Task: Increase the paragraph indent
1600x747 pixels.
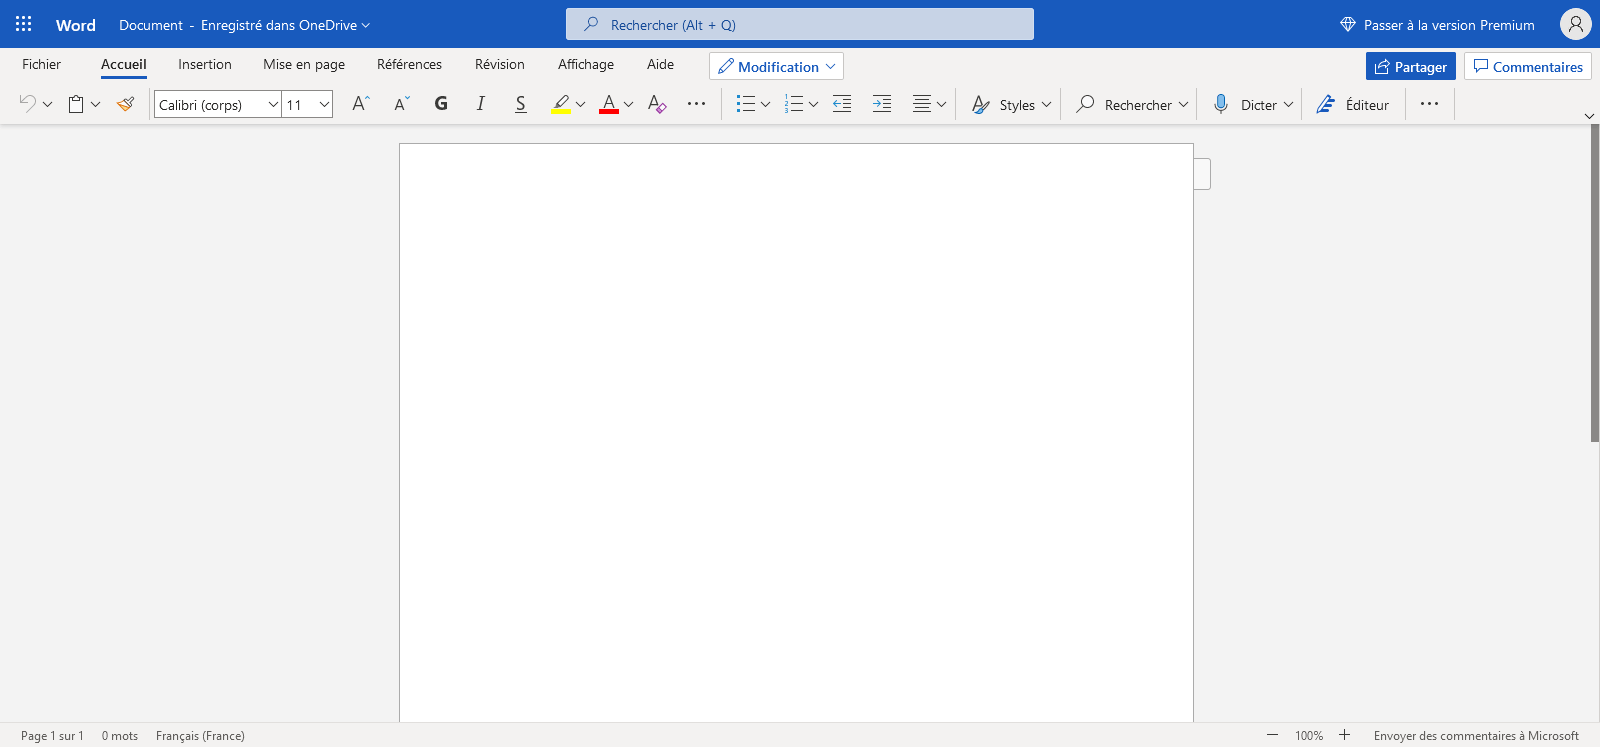Action: pyautogui.click(x=881, y=104)
